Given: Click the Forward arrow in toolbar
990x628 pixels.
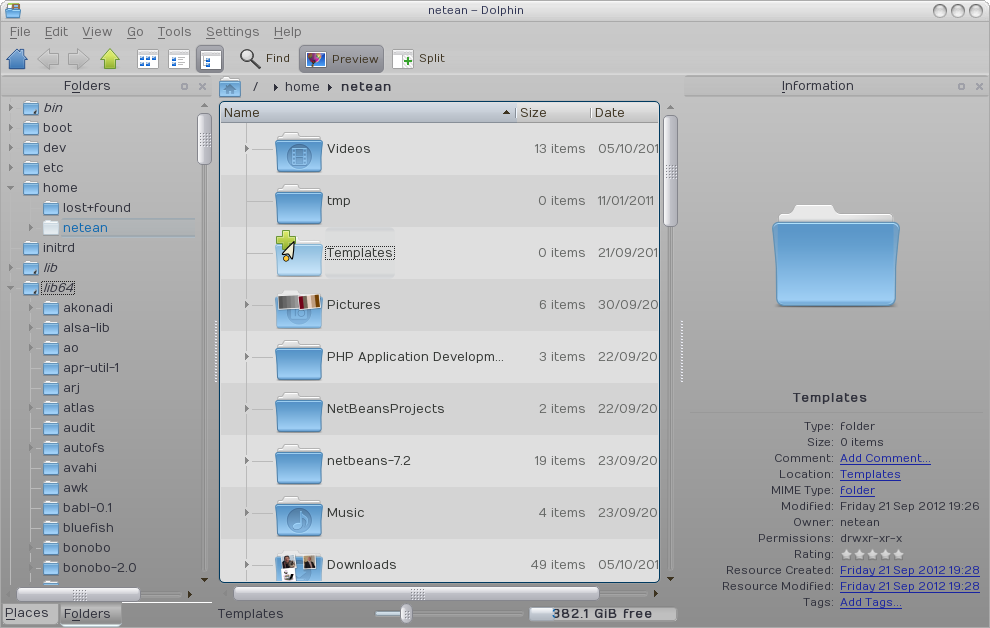Looking at the screenshot, I should pyautogui.click(x=78, y=59).
